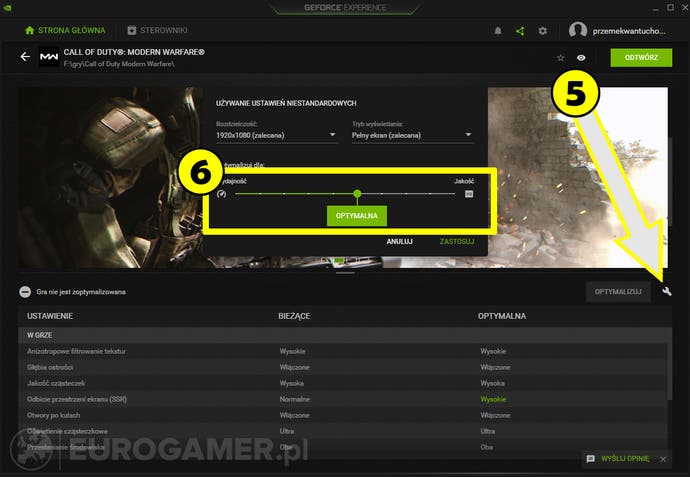Click the right game screenshot thumbnail
The height and width of the screenshot is (477, 690).
pyautogui.click(x=578, y=177)
